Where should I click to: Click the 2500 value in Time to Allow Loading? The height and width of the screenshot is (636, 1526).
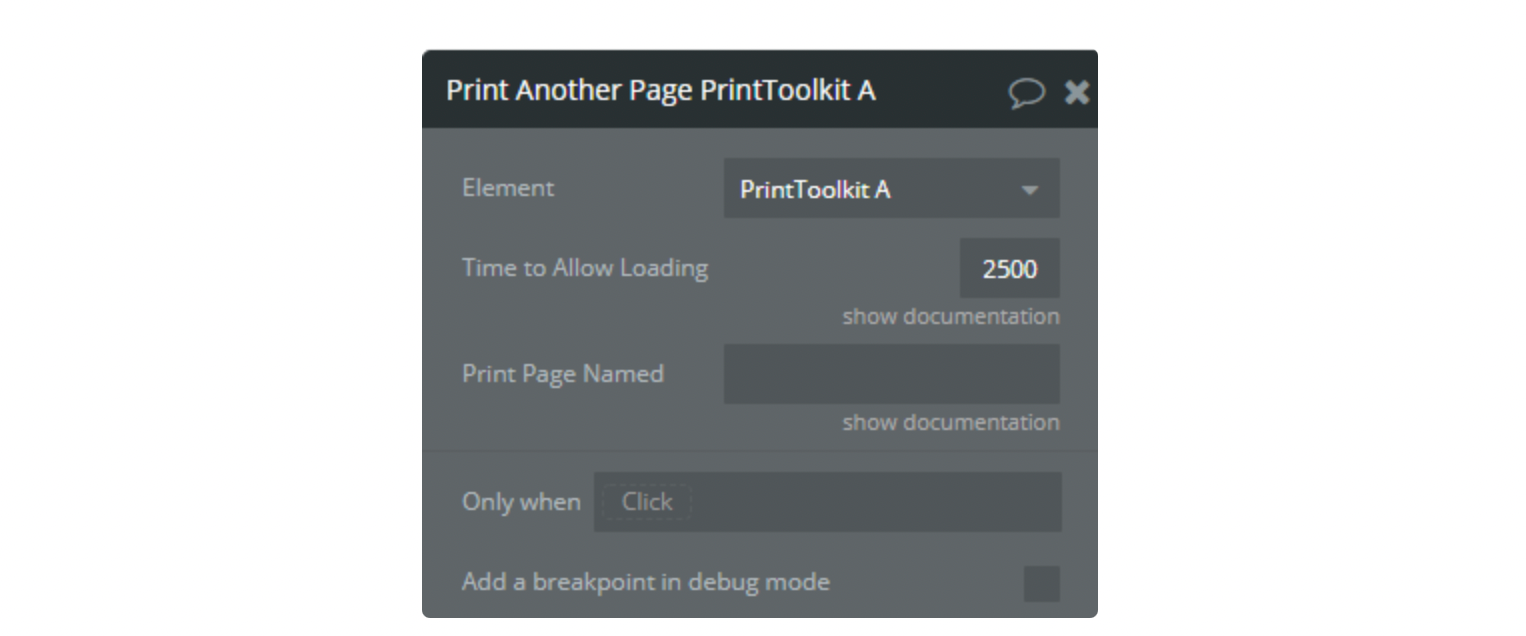coord(1009,268)
